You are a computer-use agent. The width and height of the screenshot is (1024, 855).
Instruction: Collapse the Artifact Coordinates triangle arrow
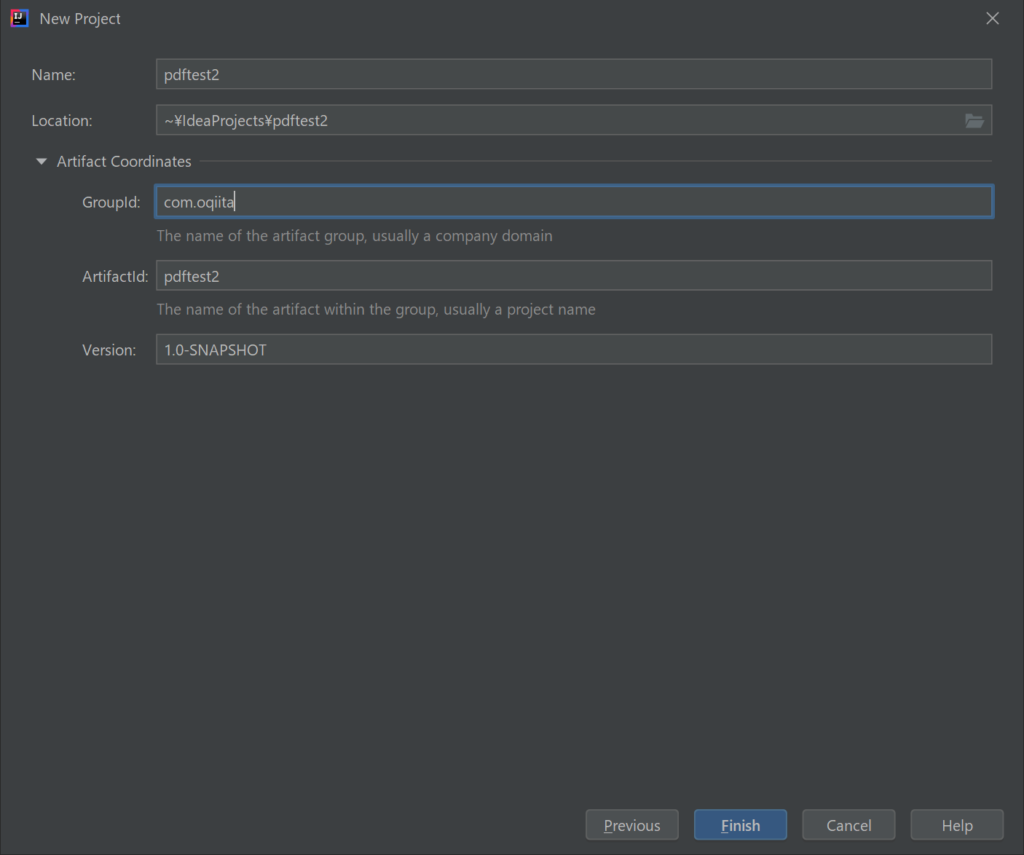click(x=41, y=161)
